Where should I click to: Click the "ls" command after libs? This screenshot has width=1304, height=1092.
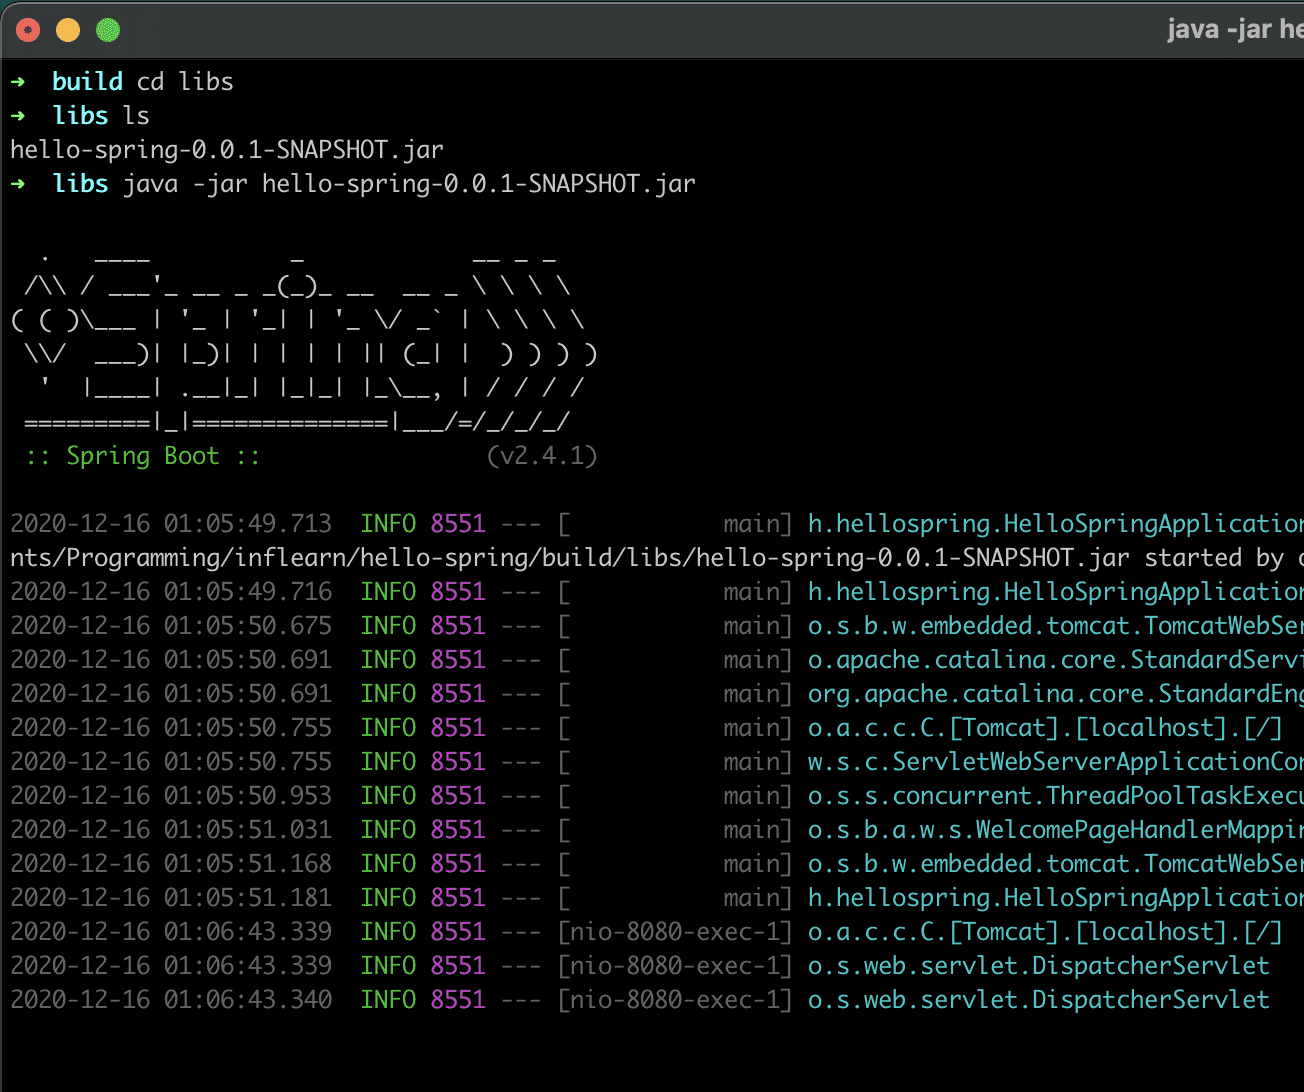click(136, 116)
